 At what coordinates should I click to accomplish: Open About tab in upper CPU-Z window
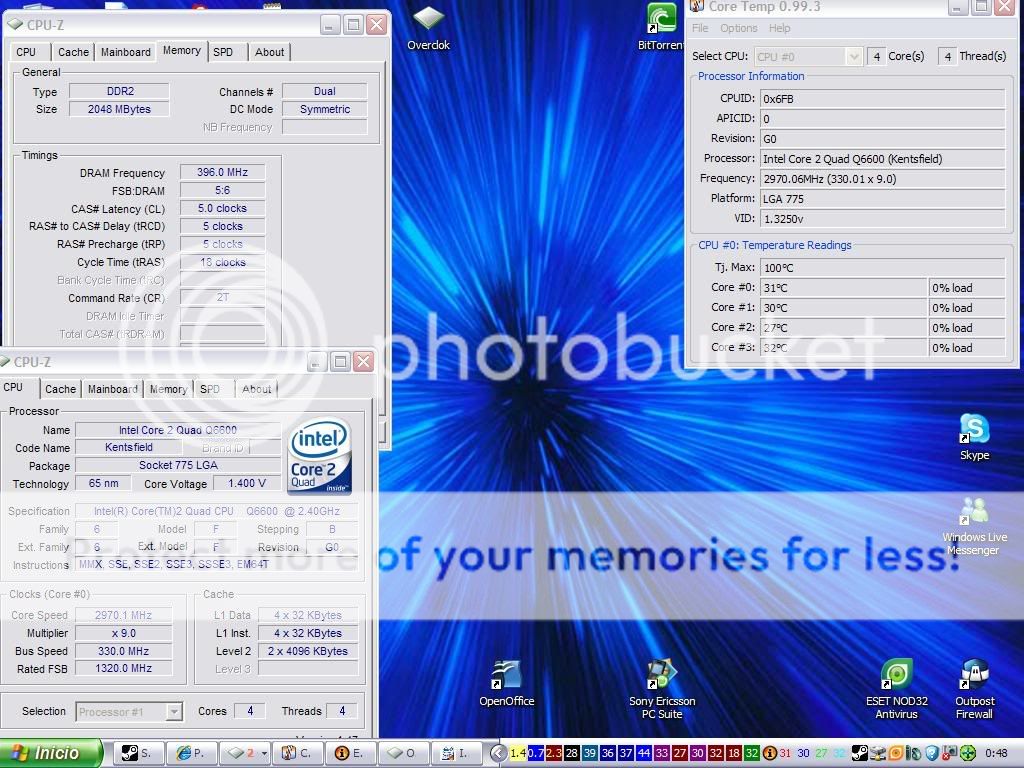pos(269,52)
